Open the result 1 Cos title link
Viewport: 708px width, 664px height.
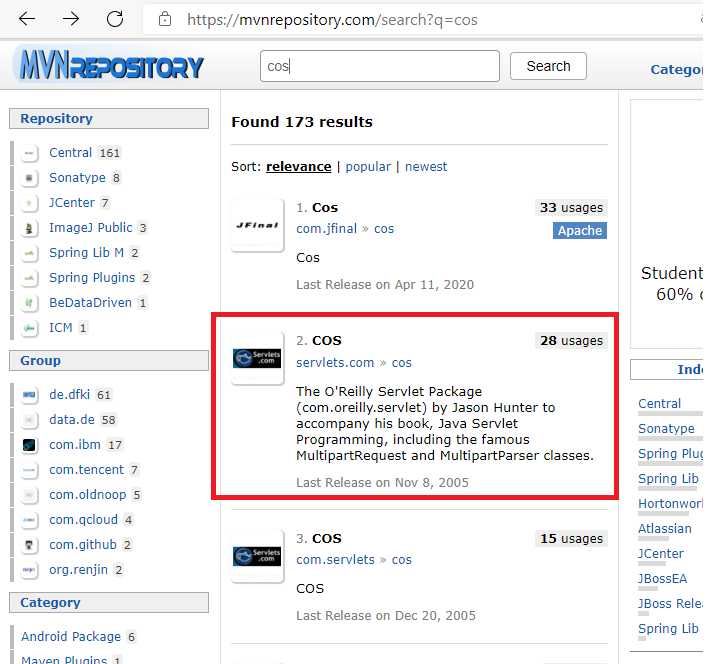tap(325, 208)
